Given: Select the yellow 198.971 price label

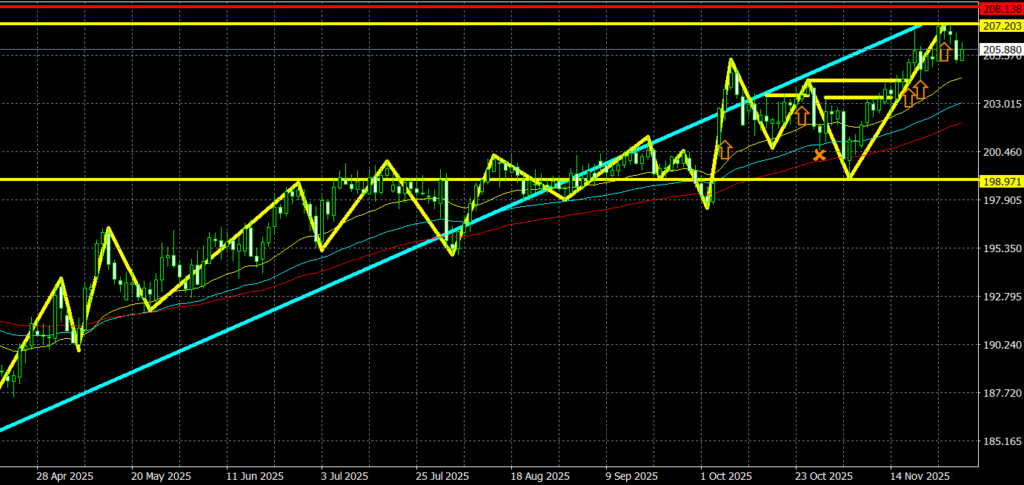Looking at the screenshot, I should point(1000,180).
